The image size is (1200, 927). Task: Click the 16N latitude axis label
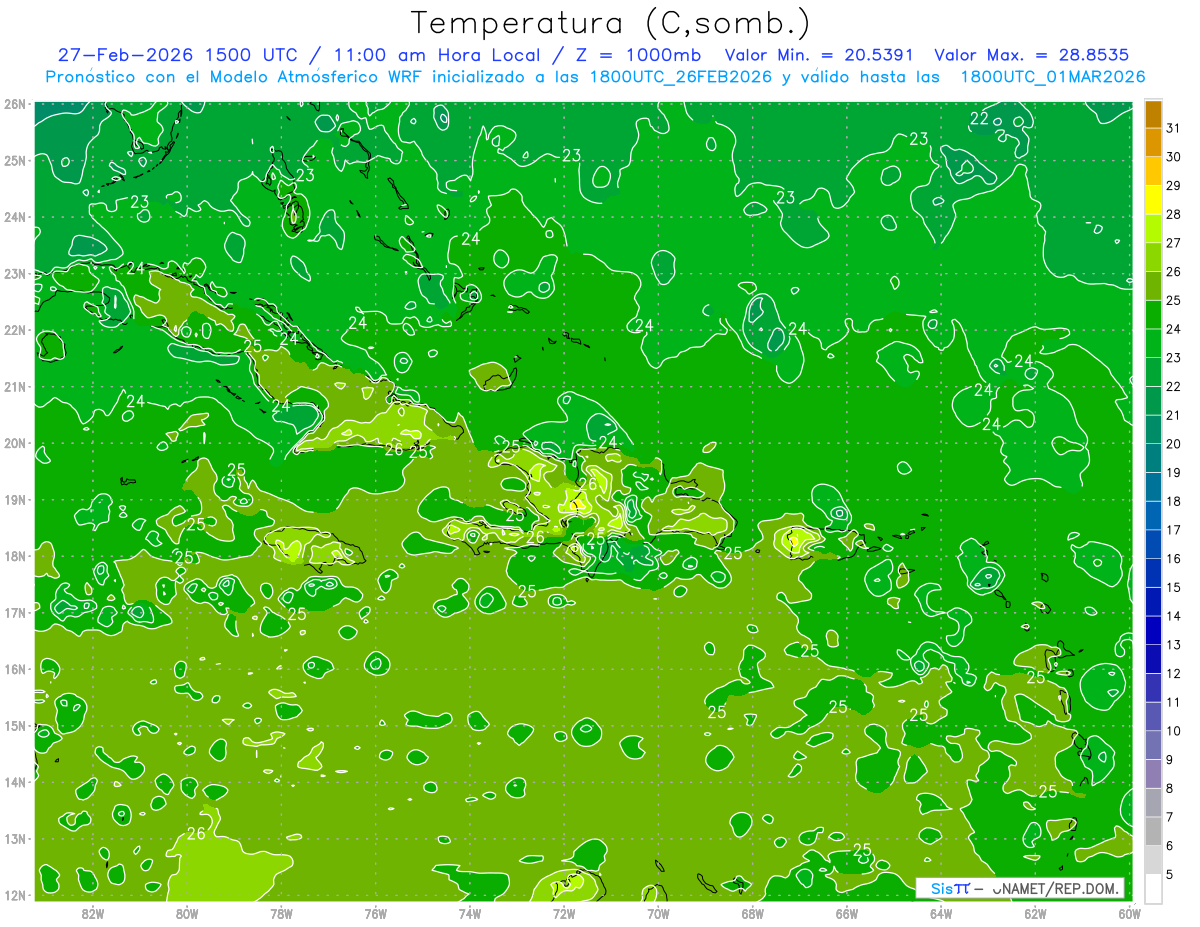click(15, 669)
